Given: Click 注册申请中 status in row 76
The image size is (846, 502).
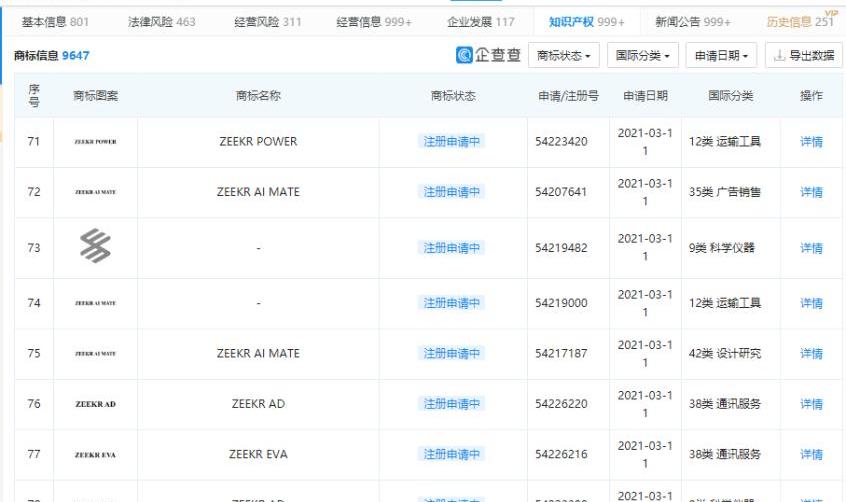Looking at the screenshot, I should [x=452, y=404].
